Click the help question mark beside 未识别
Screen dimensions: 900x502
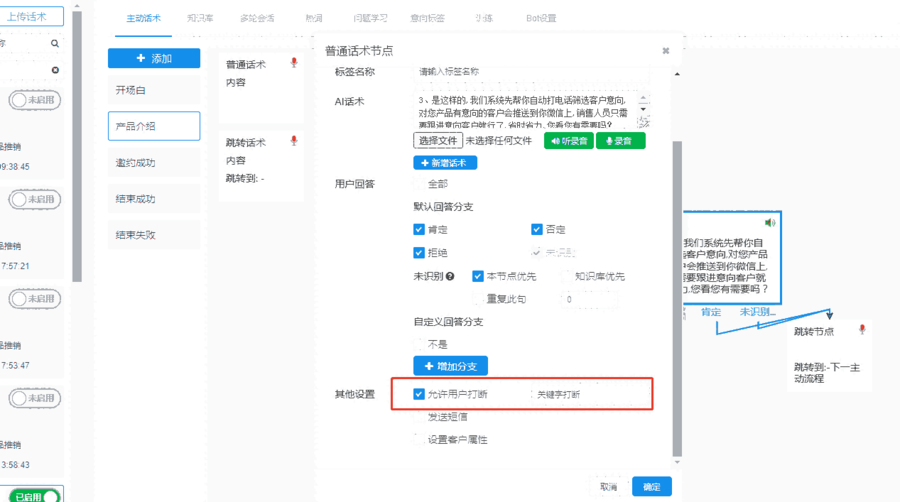(x=450, y=276)
